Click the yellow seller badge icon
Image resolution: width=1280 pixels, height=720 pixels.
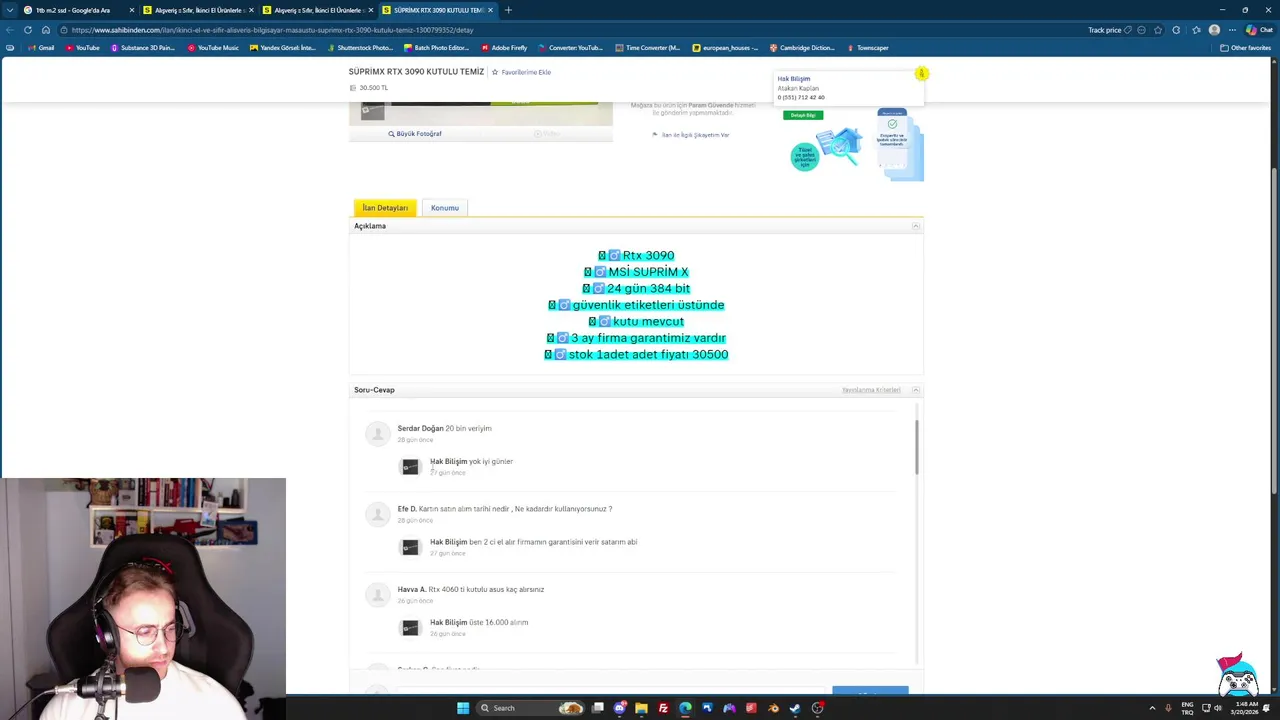point(922,73)
